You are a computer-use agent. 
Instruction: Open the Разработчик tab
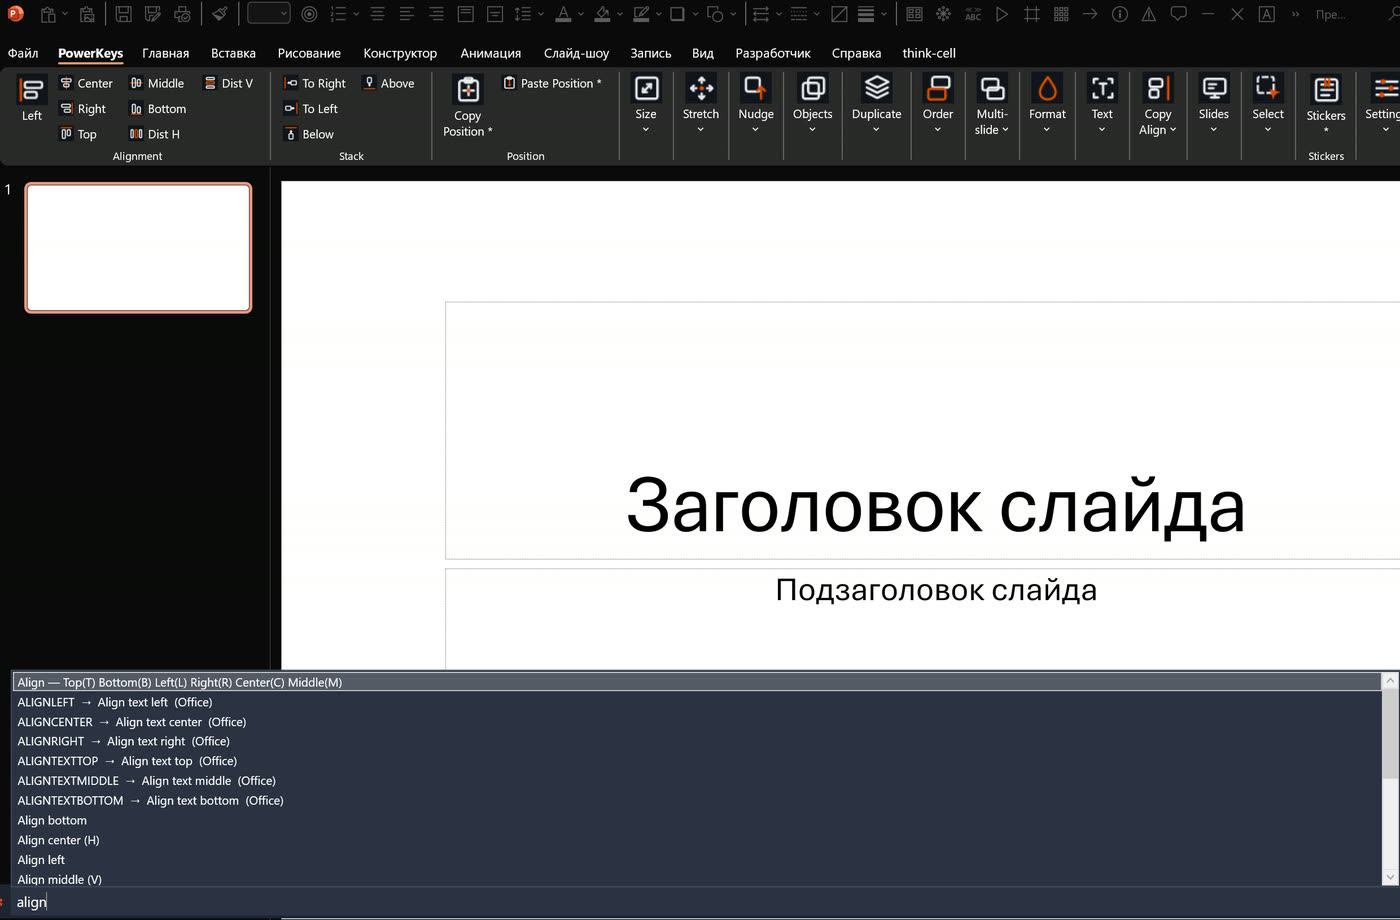point(773,53)
